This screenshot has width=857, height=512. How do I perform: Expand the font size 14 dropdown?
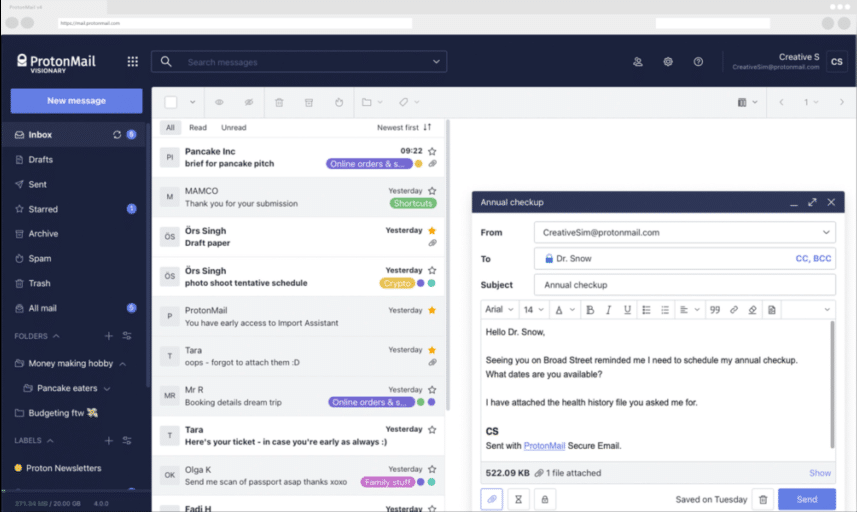534,310
